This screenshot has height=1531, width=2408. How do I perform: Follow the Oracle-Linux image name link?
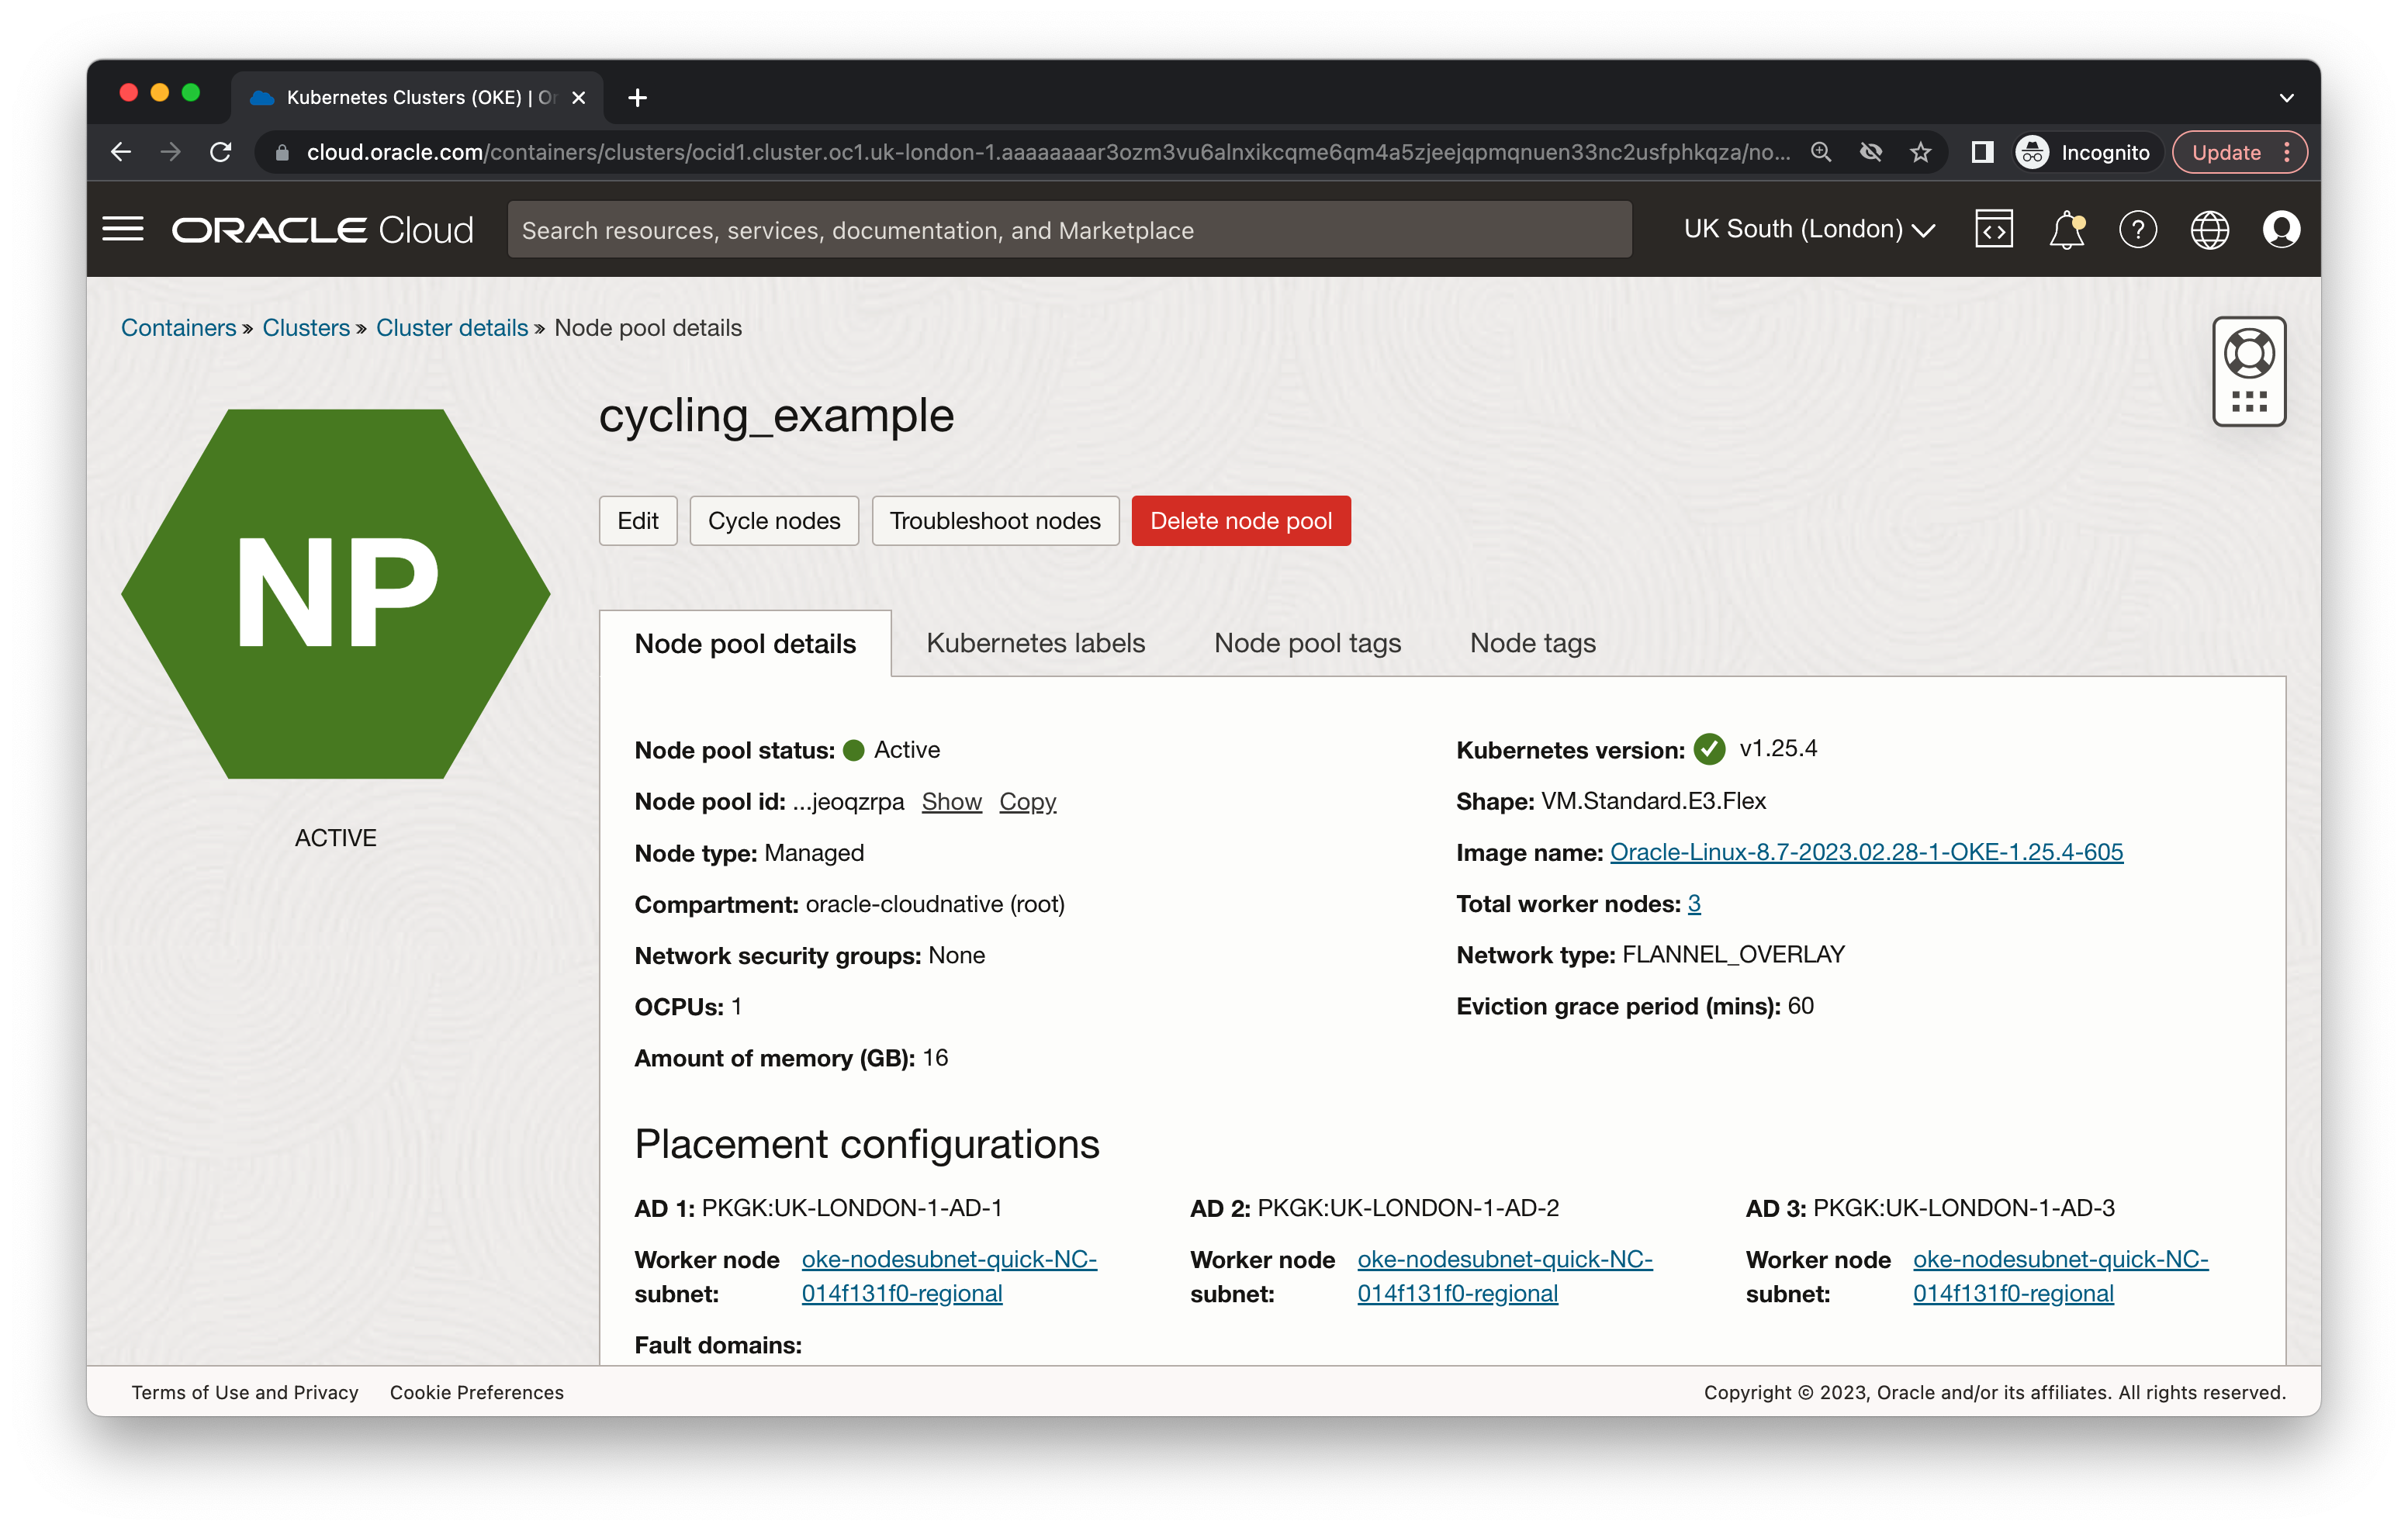[x=1866, y=852]
